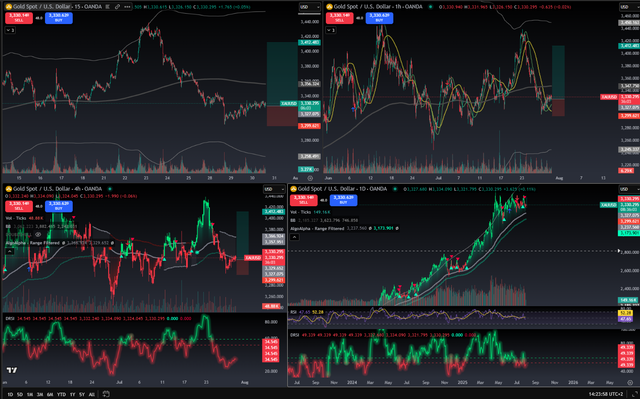Open time axis settings gear on 15-minute chart

click(310, 178)
